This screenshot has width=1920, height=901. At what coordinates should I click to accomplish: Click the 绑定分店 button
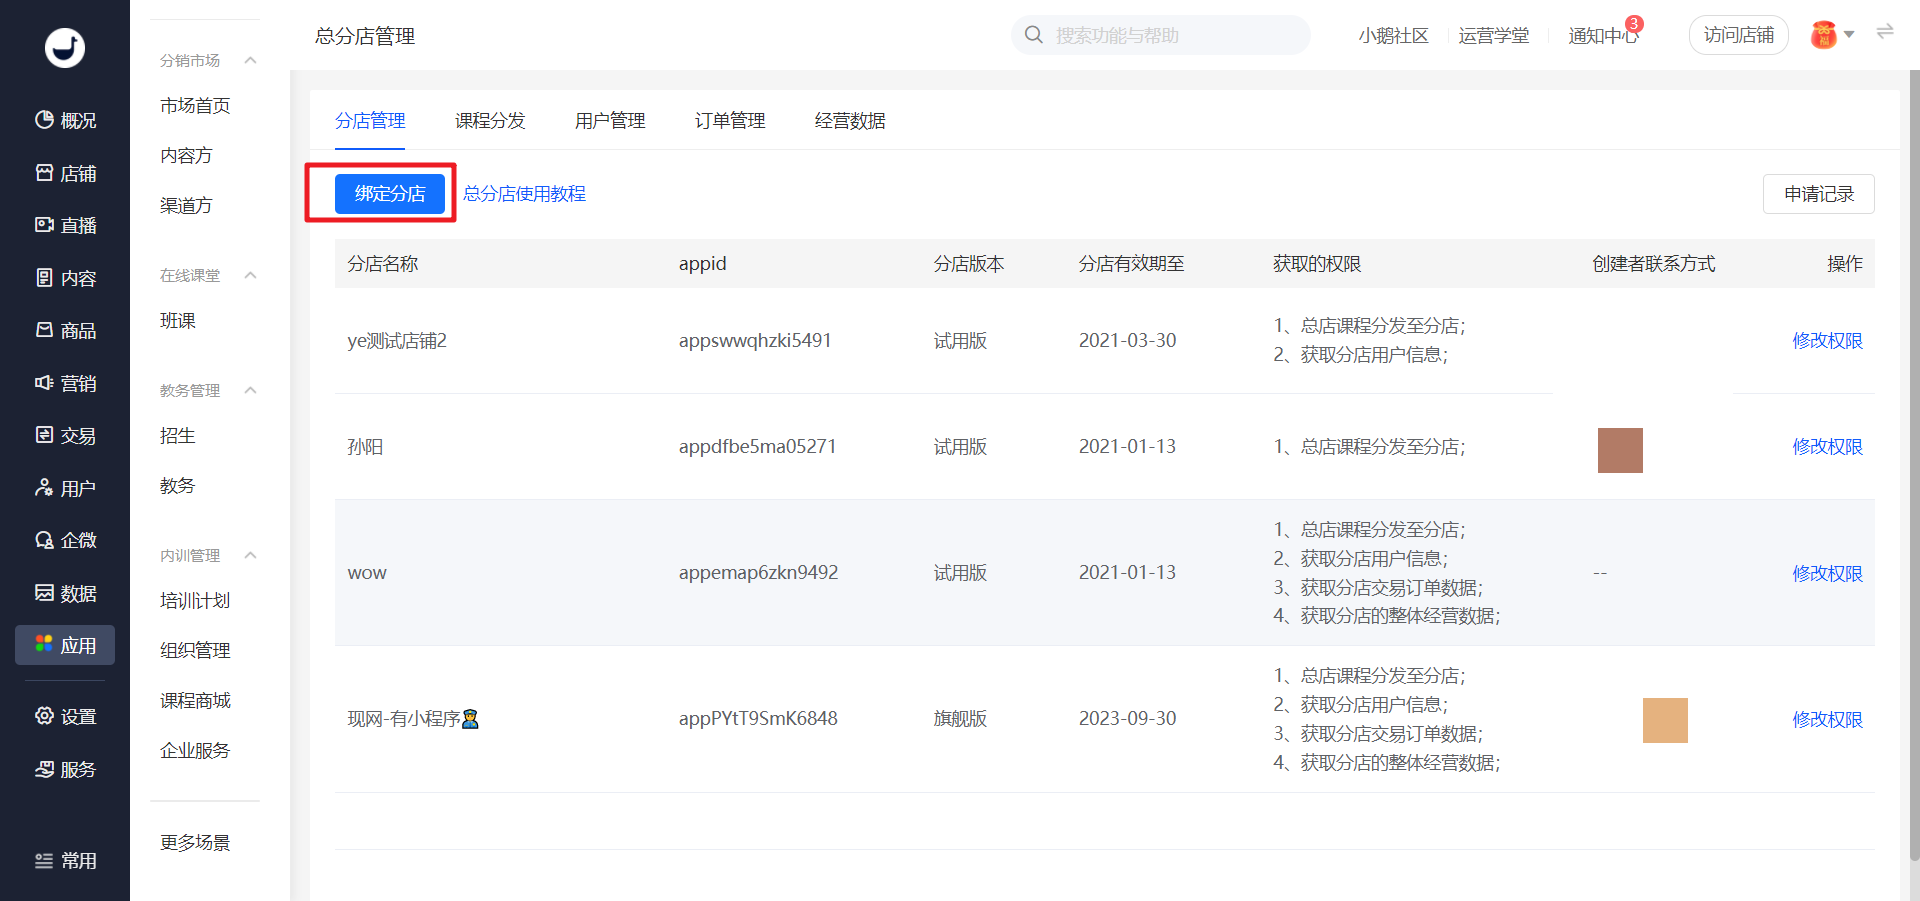point(390,193)
